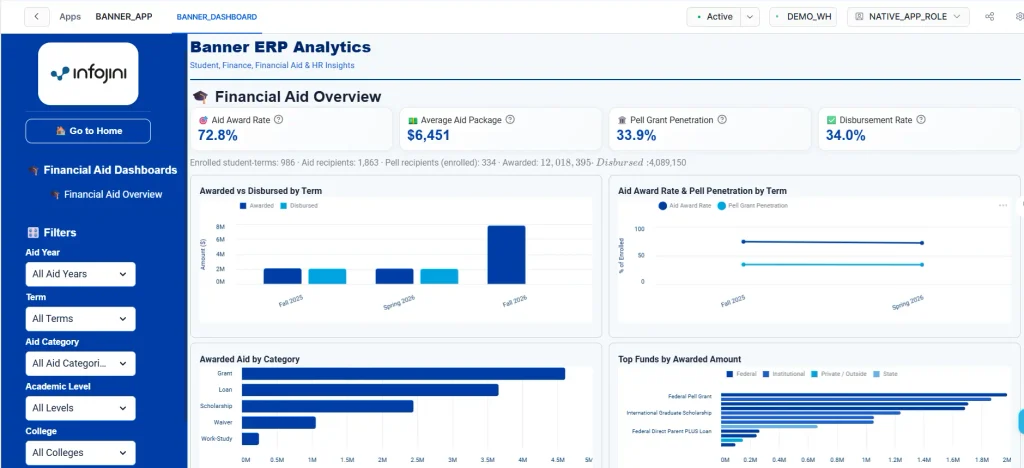Click the Fall 2026 awarded bar
Viewport: 1024px width, 468px height.
coord(506,255)
